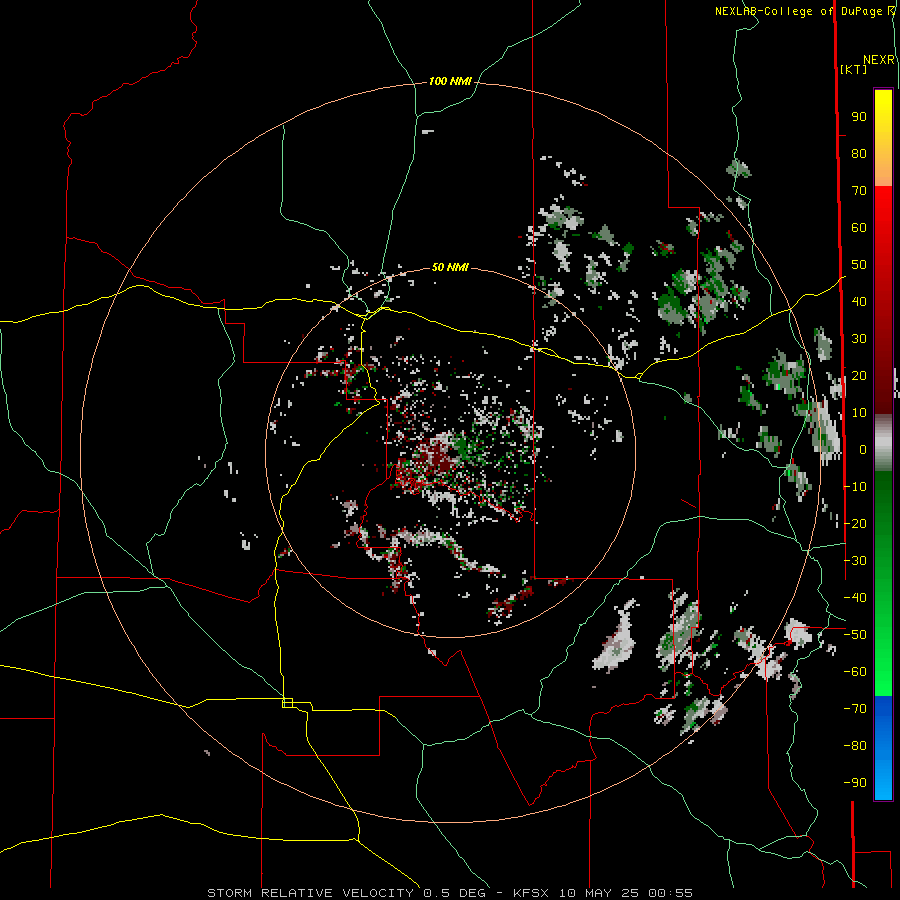The image size is (900, 900).
Task: Click the 30 value on velocity scale
Action: [859, 339]
